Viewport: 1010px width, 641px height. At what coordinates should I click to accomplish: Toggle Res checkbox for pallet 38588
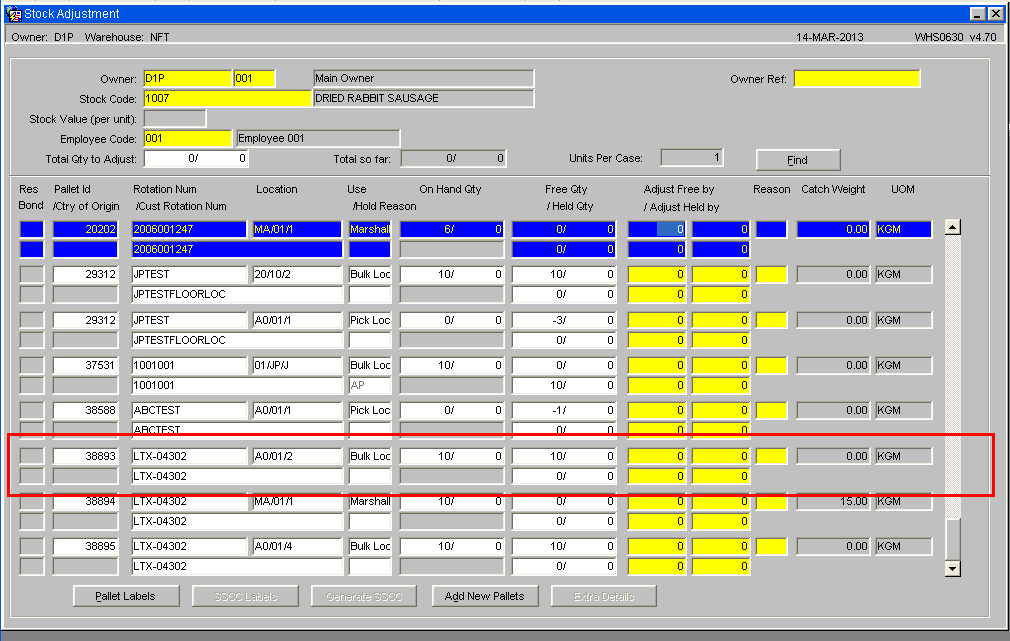32,410
